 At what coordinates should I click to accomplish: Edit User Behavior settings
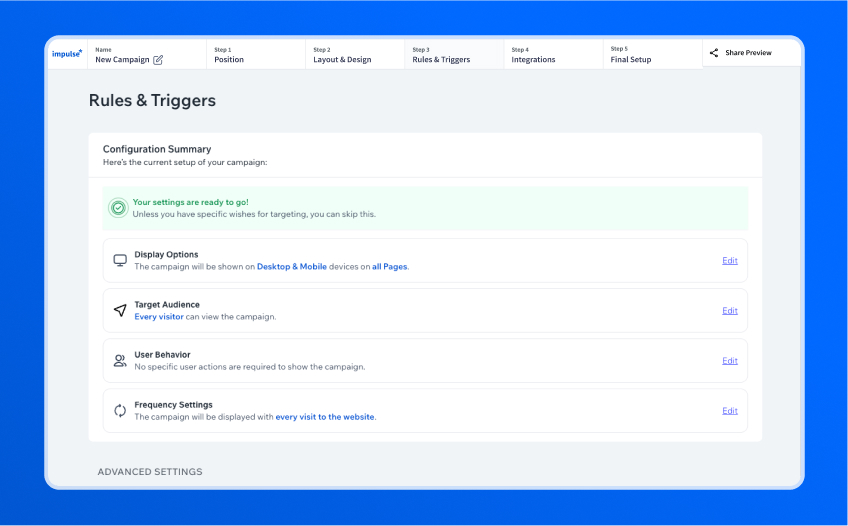(x=730, y=361)
